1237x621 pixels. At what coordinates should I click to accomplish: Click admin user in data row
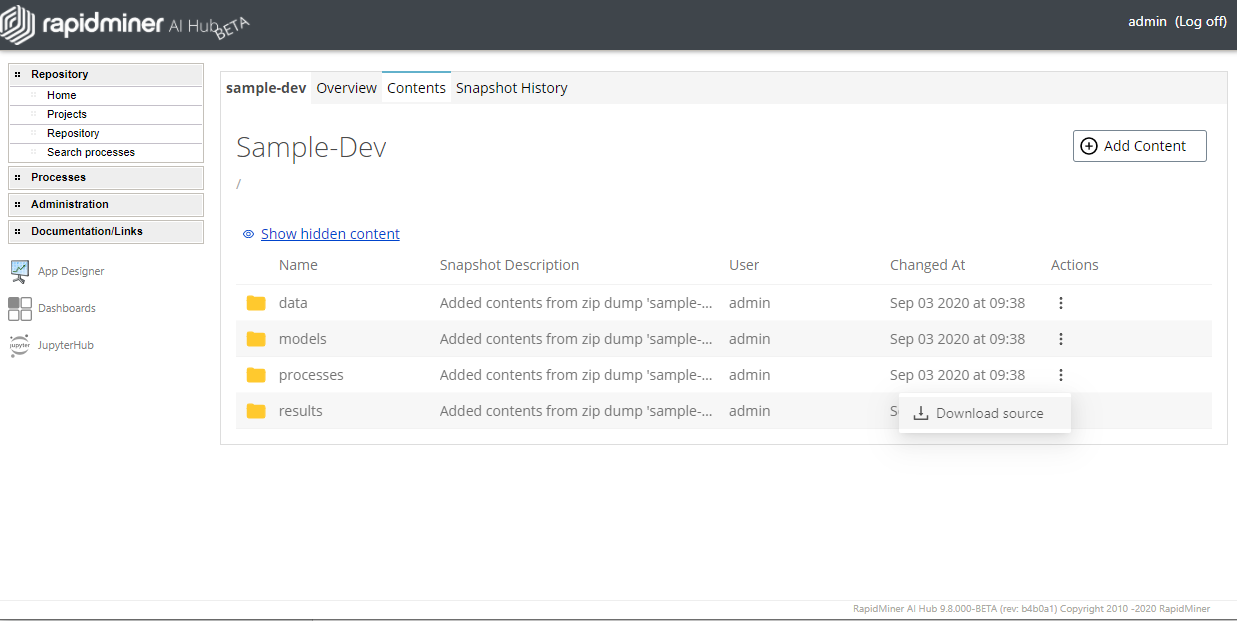(749, 303)
